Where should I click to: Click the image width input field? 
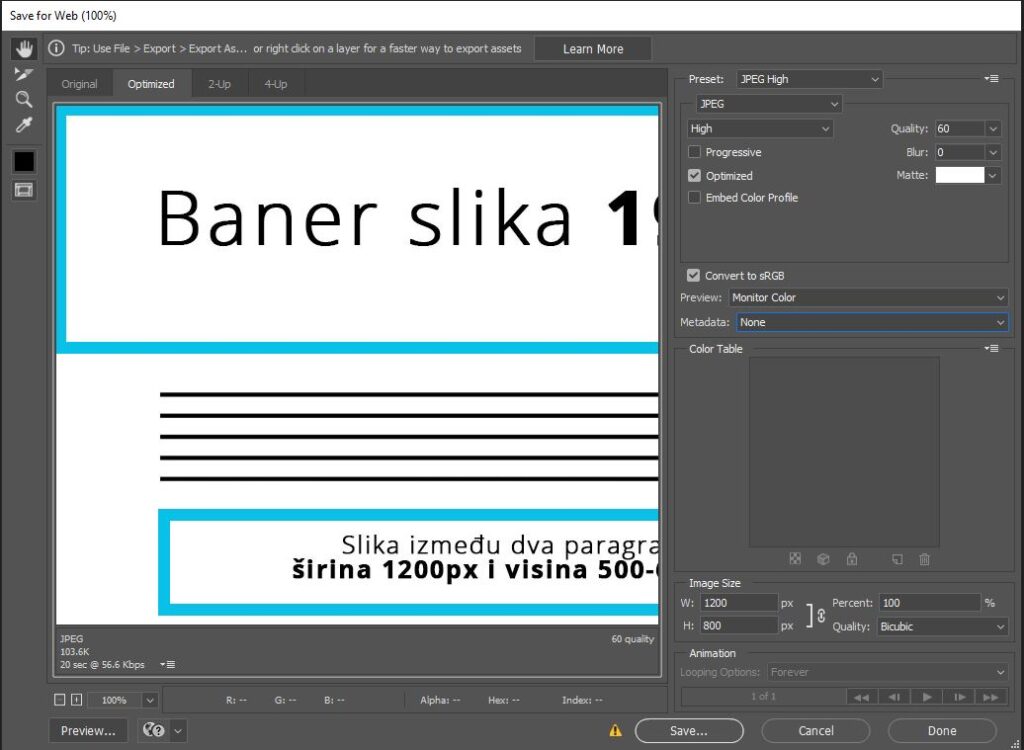click(x=738, y=603)
